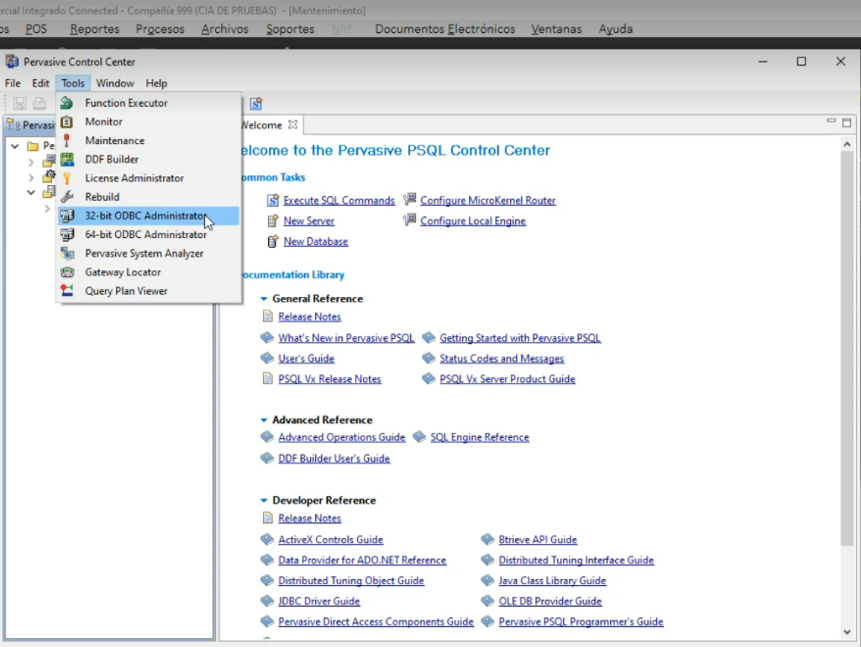Collapse the Developer Reference section
Screen dimensions: 861x647
264,499
